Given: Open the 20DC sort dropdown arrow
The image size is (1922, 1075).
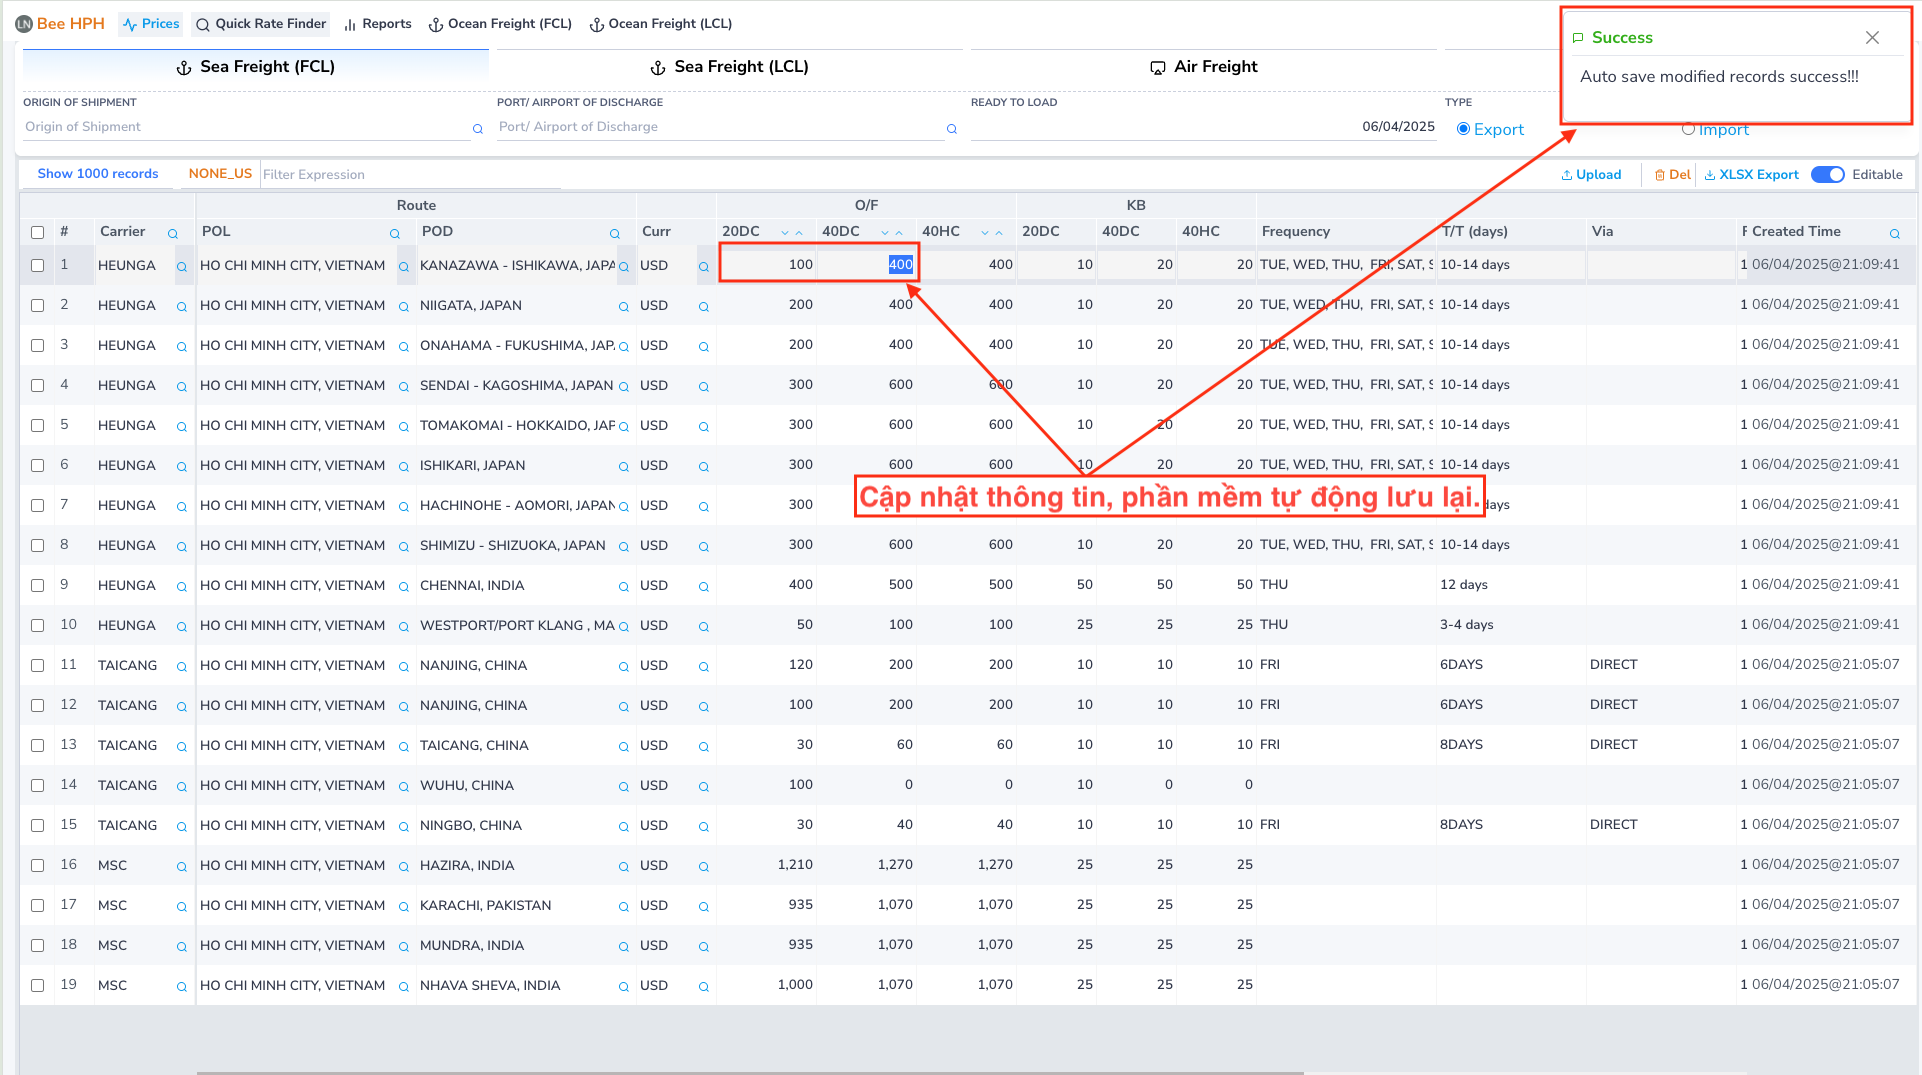Looking at the screenshot, I should tap(785, 232).
